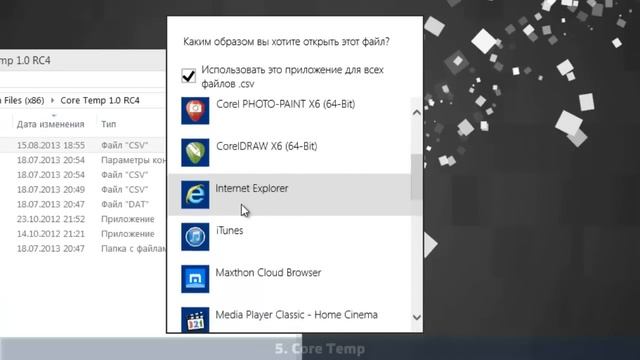Choose the Maxthon Cloud Browser icon
Screen dimensions: 640x360
(x=195, y=279)
